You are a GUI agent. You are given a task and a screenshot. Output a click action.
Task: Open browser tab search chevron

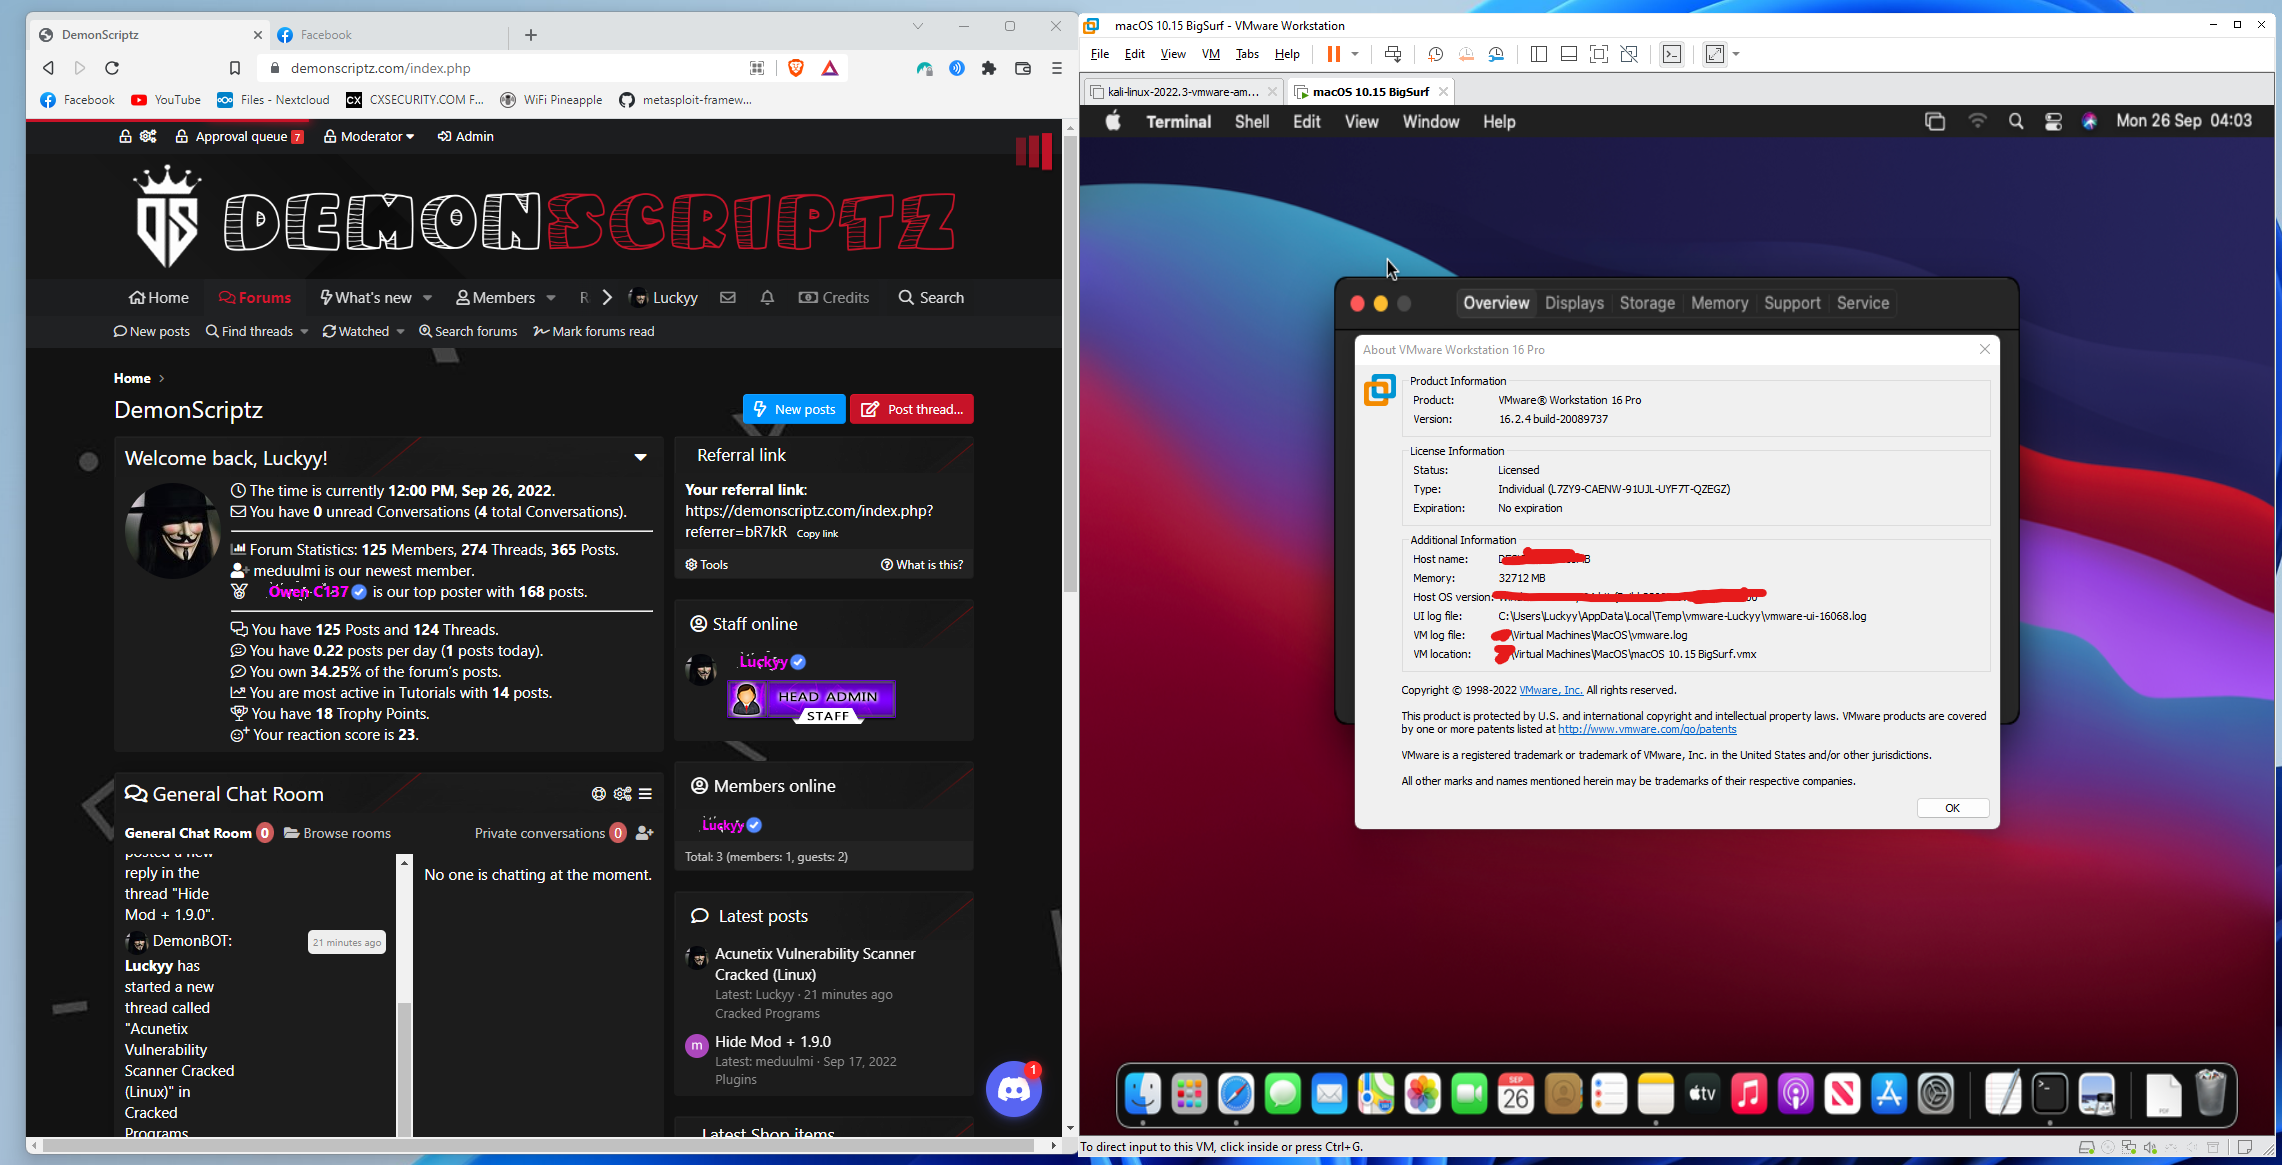917,26
